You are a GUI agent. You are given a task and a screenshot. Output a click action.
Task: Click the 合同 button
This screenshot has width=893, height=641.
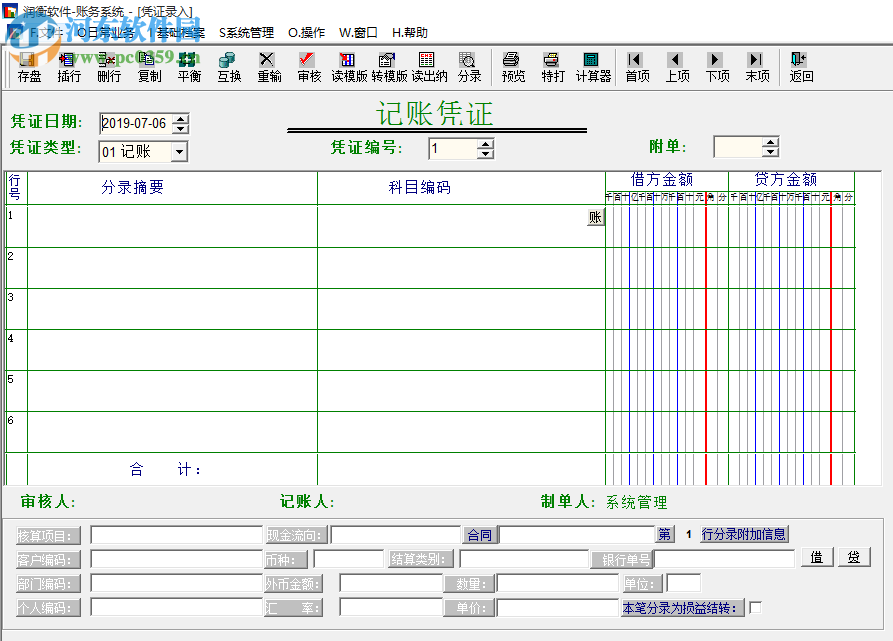coord(480,535)
